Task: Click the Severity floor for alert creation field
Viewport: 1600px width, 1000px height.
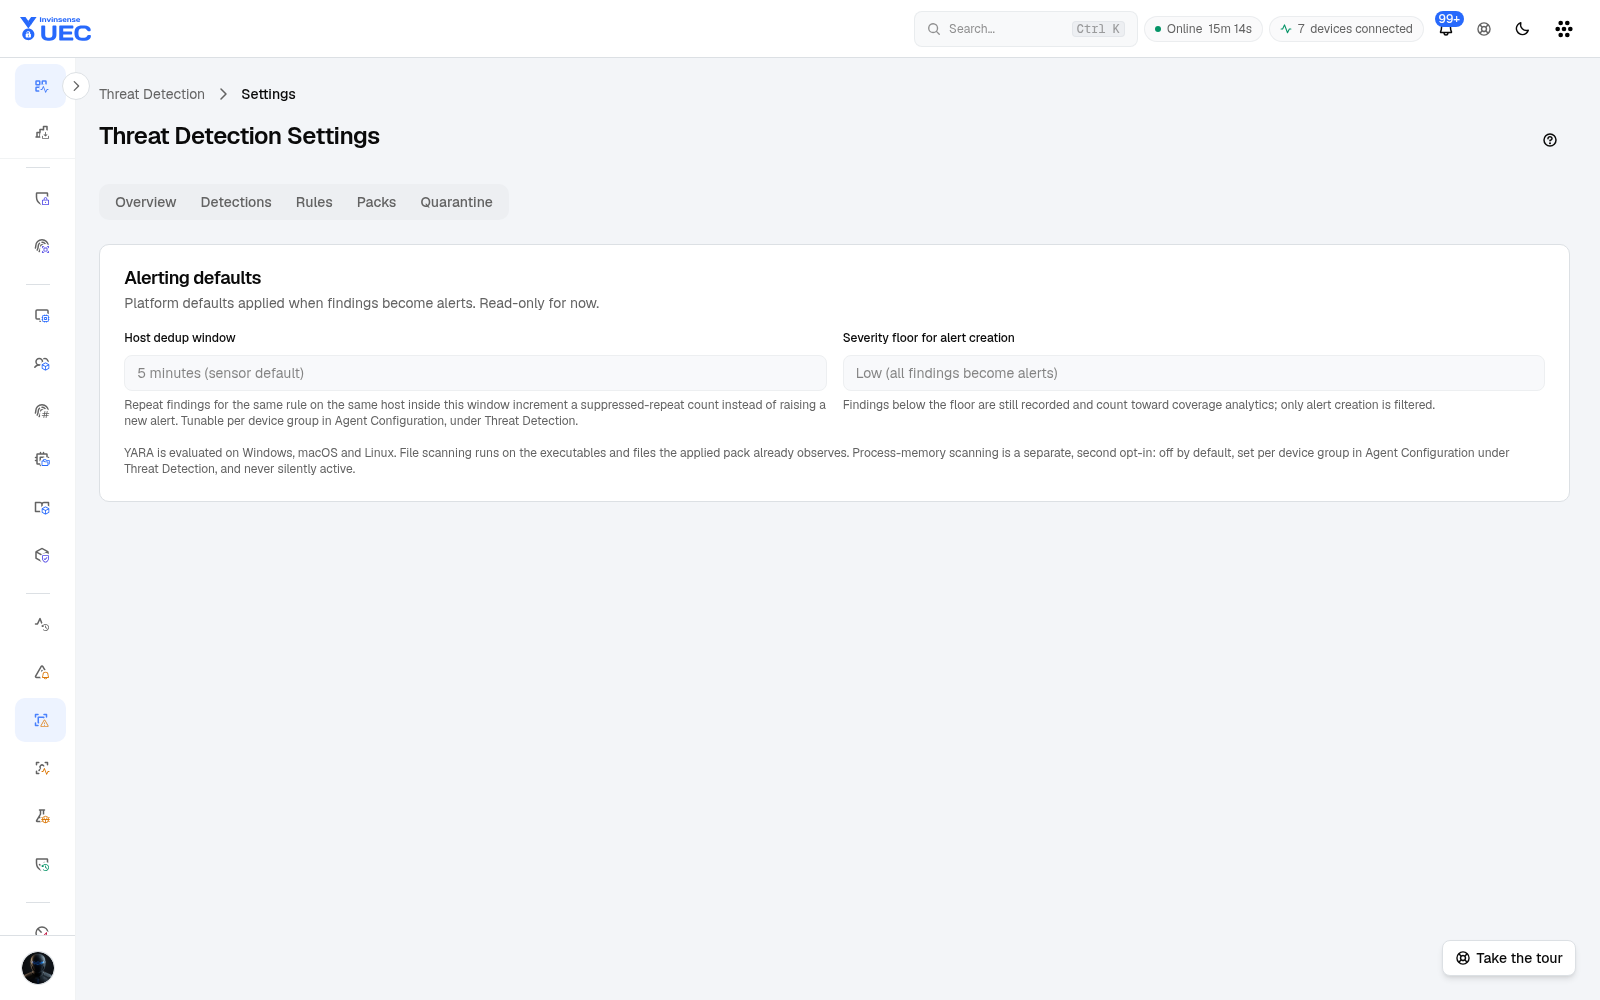Action: tap(1193, 373)
